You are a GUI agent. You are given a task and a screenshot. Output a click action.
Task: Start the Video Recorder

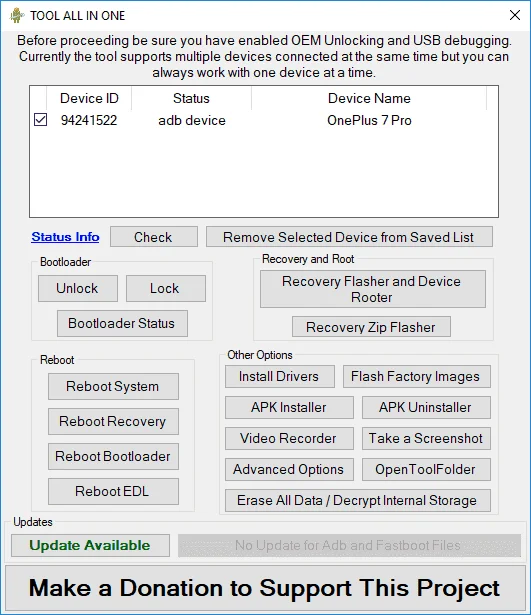tap(289, 438)
